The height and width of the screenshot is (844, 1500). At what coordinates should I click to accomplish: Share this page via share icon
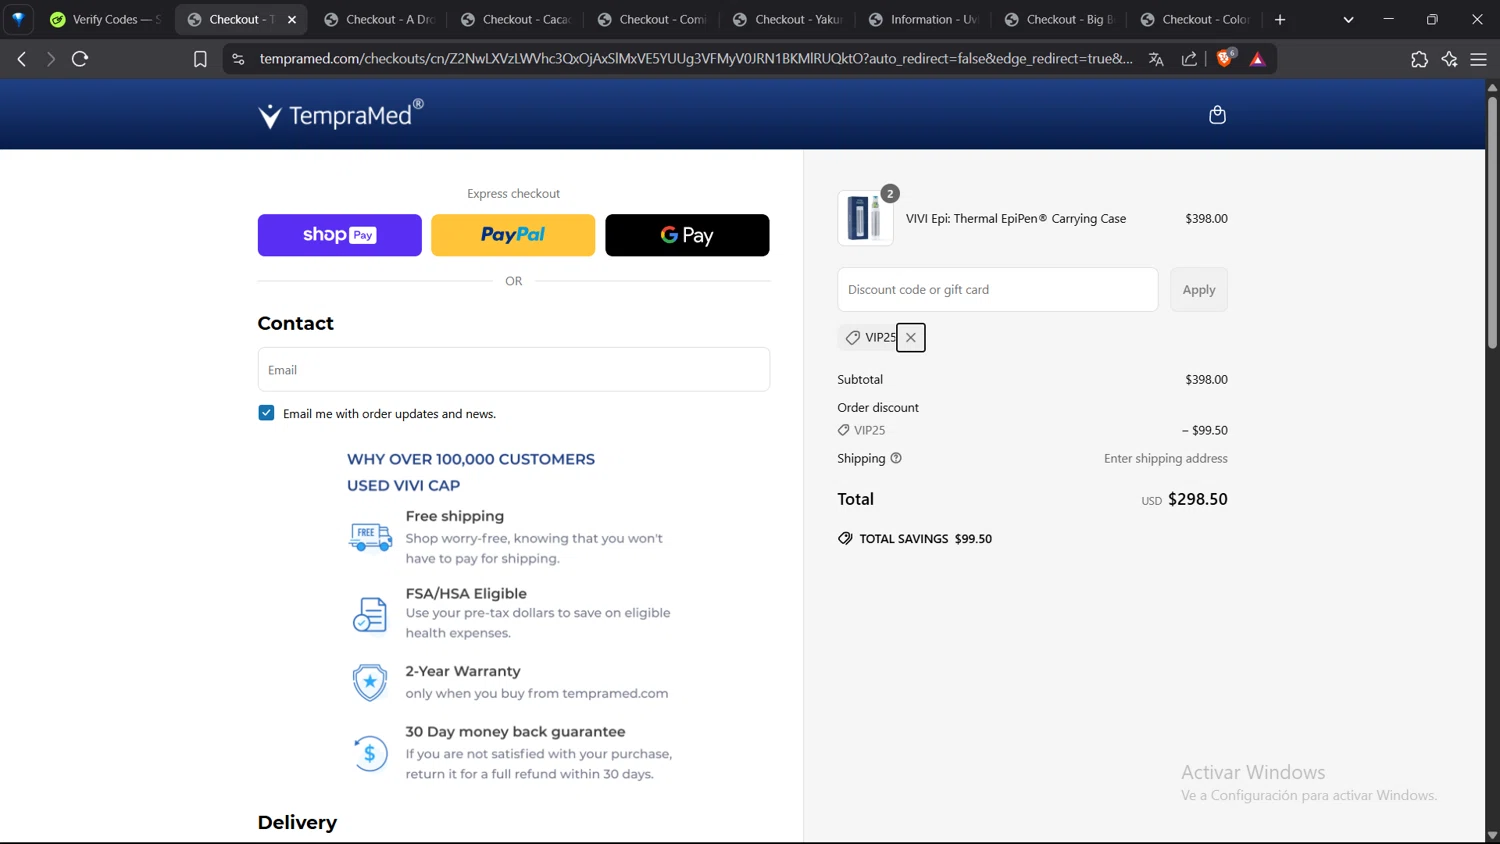(1189, 59)
